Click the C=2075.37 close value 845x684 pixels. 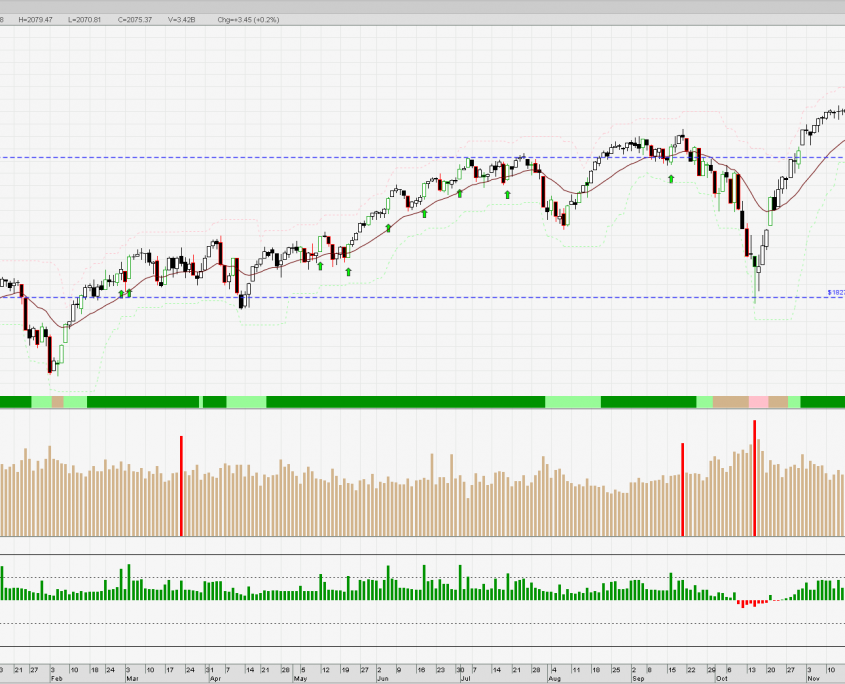coord(135,19)
